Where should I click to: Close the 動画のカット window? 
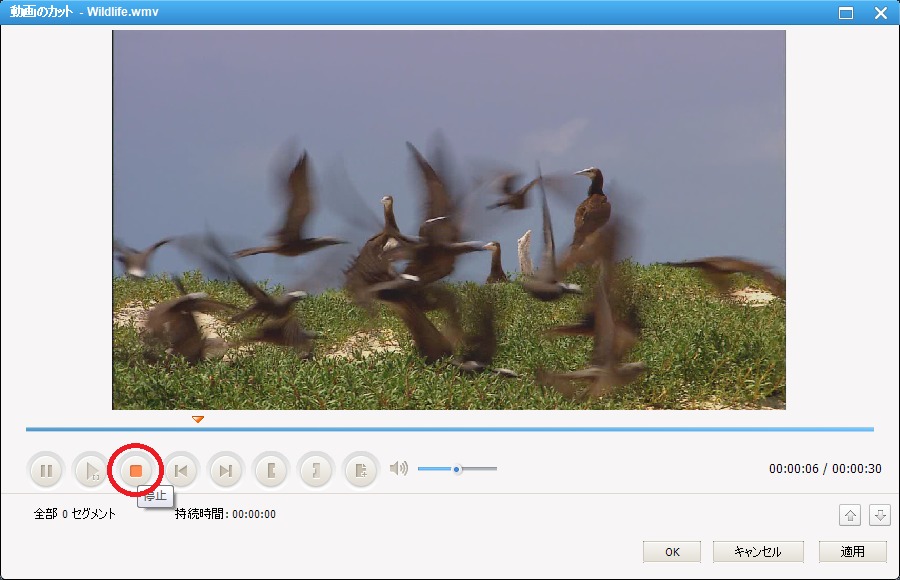pos(880,13)
